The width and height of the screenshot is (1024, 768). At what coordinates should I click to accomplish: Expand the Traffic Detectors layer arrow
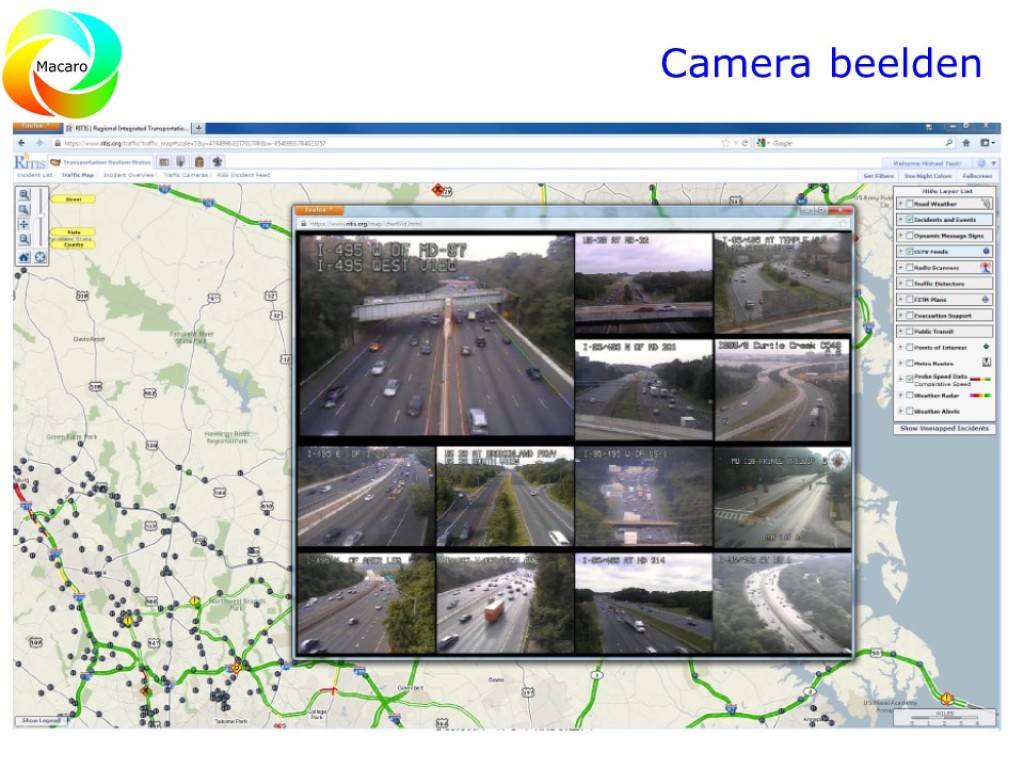click(x=900, y=284)
